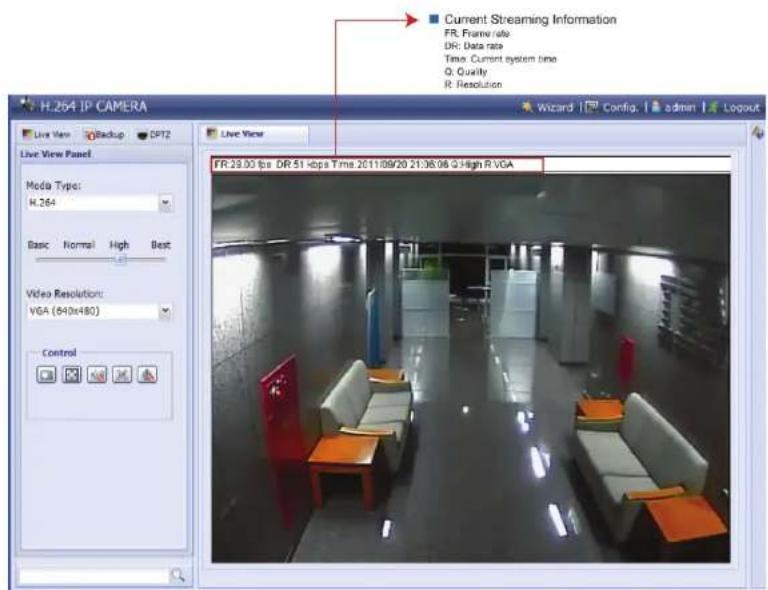Click the fourth Control panel icon
The height and width of the screenshot is (590, 768).
[122, 375]
